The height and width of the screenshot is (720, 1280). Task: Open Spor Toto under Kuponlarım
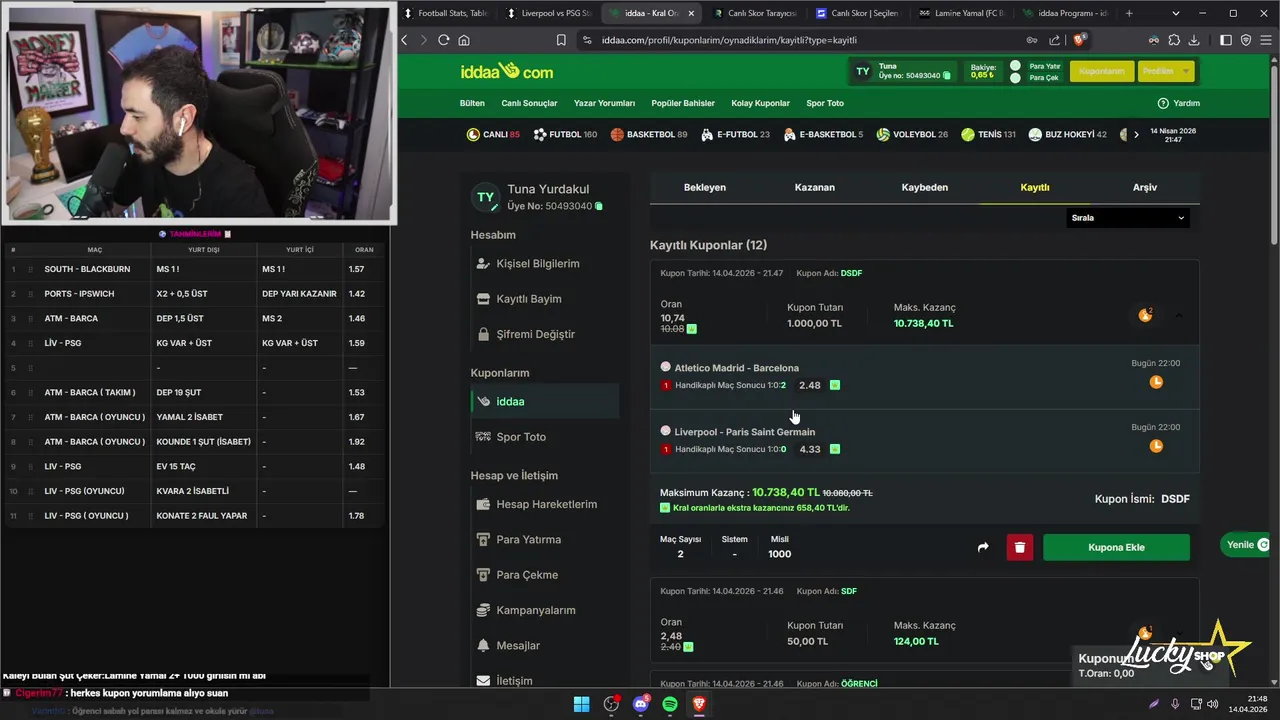[521, 437]
